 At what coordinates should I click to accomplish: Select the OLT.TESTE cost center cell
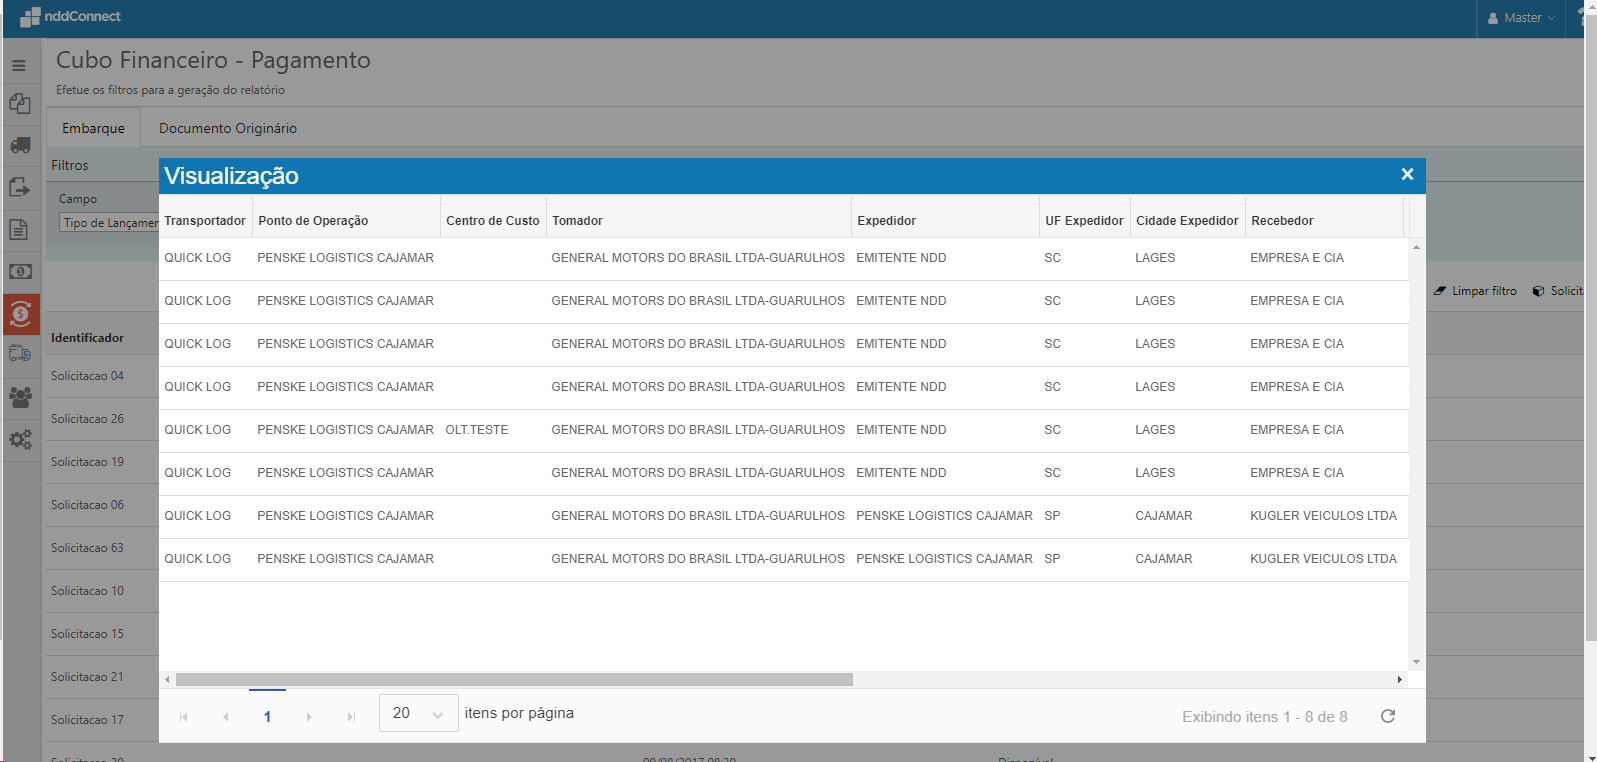477,430
